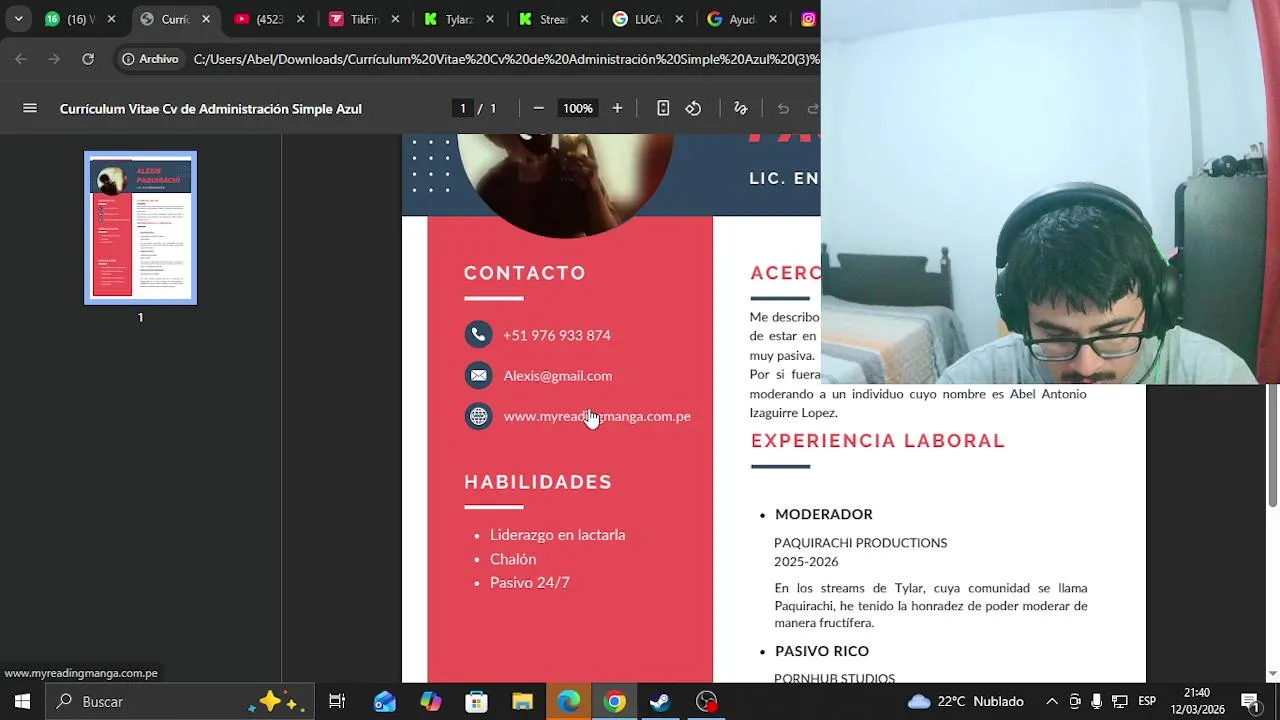Click the CONTACTO heading
Viewport: 1280px width, 720px height.
coord(525,273)
